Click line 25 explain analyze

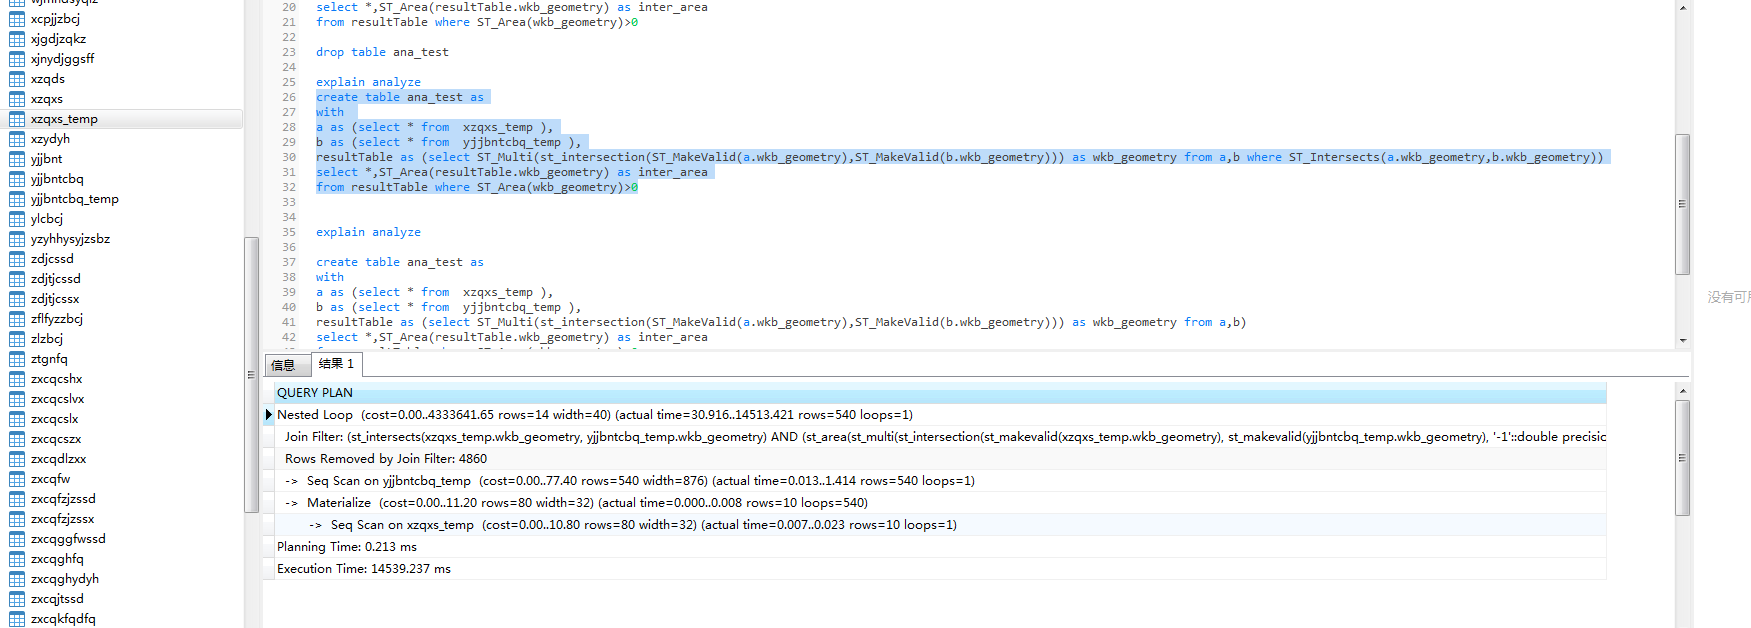pyautogui.click(x=368, y=82)
